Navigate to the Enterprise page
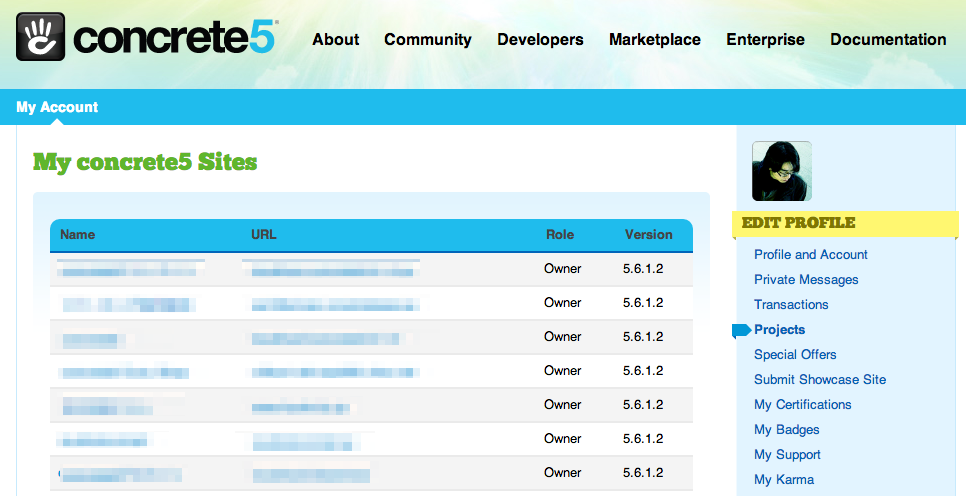The height and width of the screenshot is (496, 966). pyautogui.click(x=765, y=40)
